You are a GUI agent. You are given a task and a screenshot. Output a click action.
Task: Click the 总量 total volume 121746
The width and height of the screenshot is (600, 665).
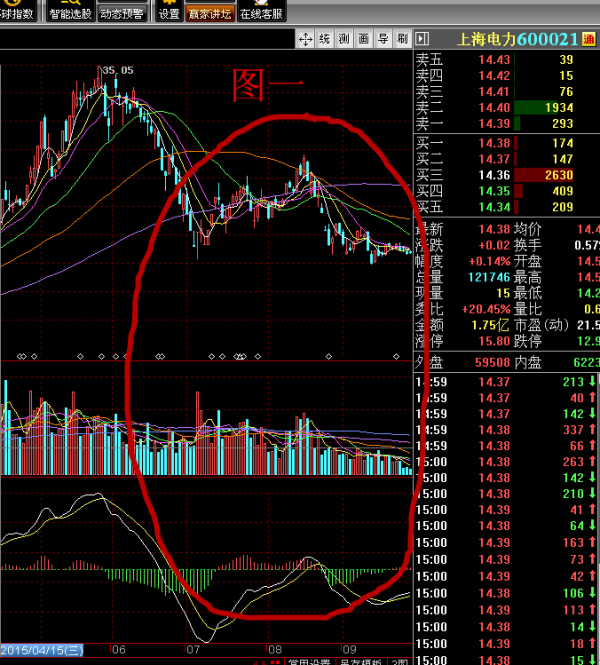489,277
